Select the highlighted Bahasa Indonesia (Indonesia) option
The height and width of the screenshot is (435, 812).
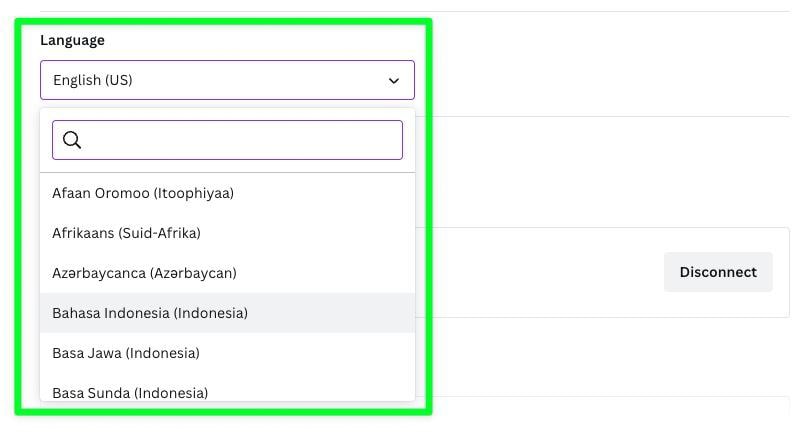point(227,313)
